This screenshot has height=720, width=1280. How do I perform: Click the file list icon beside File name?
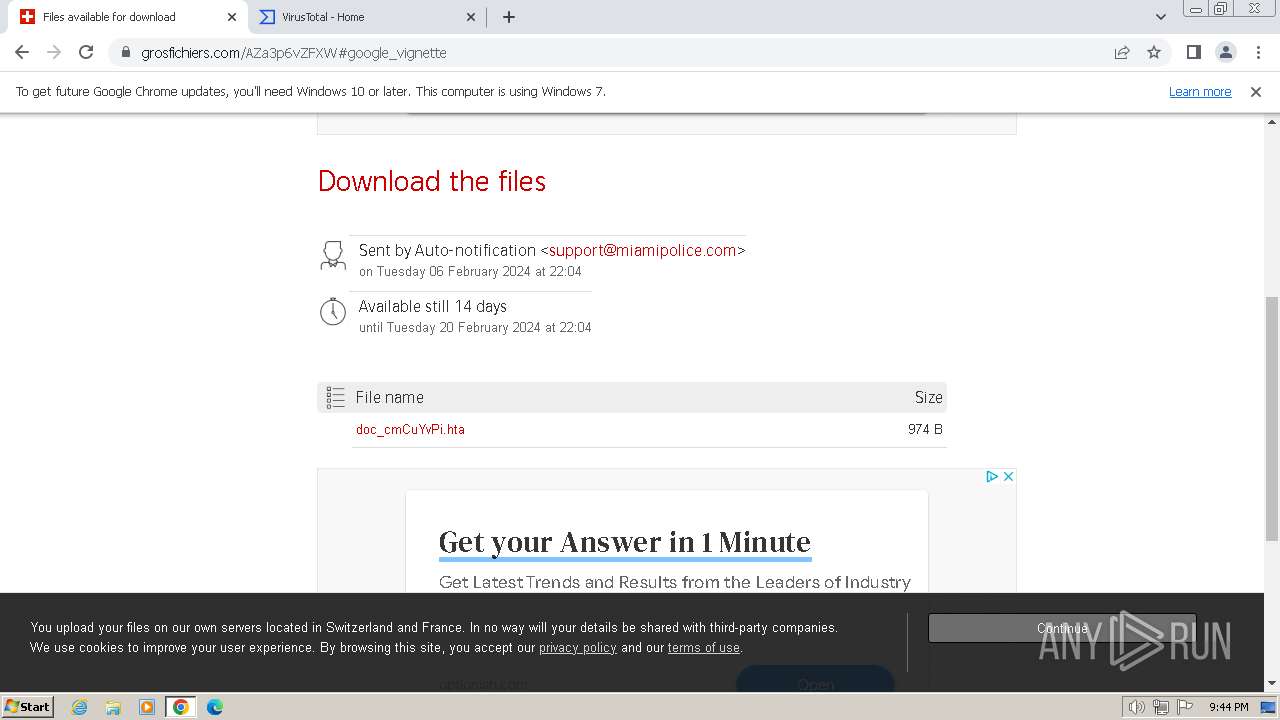335,397
